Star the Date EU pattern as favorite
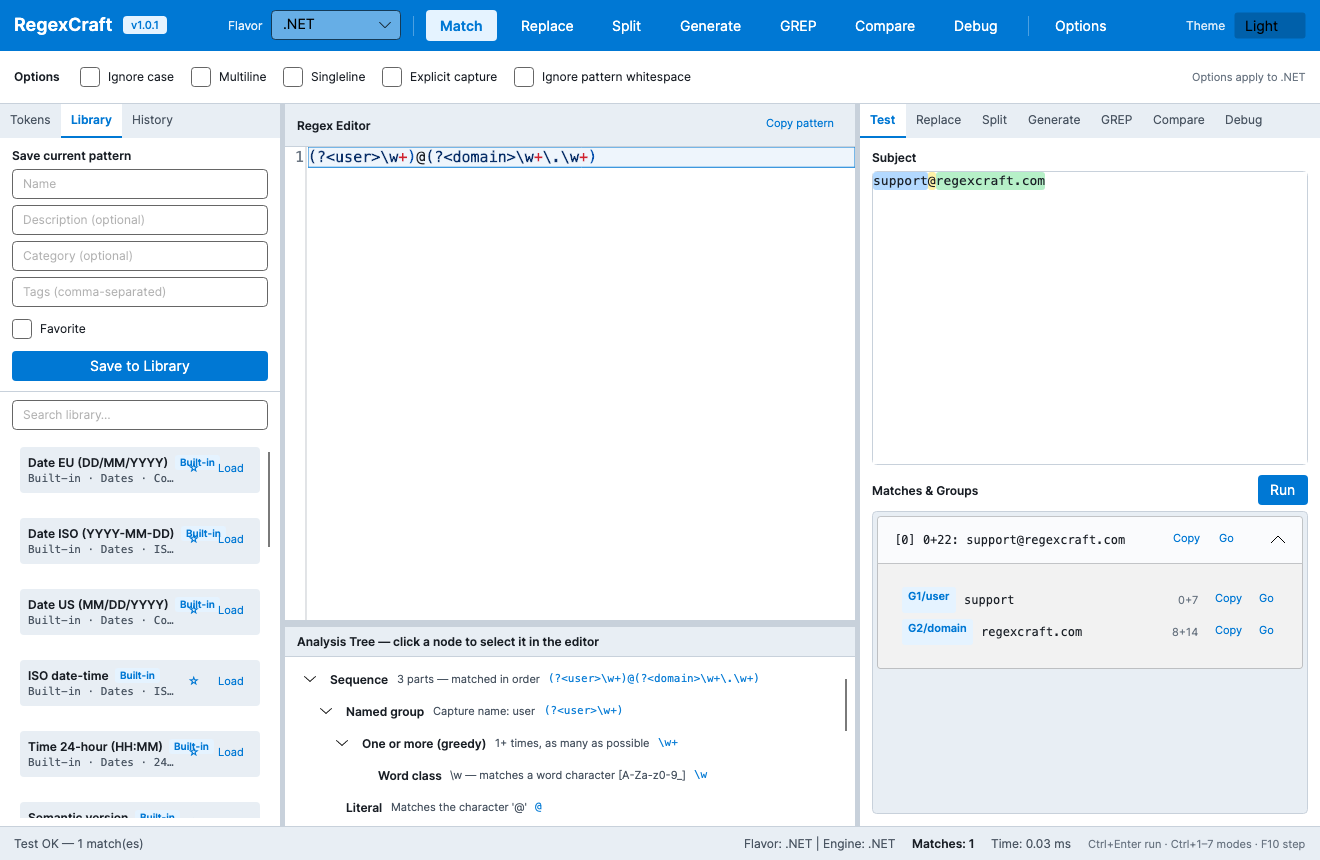Viewport: 1320px width, 860px height. tap(194, 468)
